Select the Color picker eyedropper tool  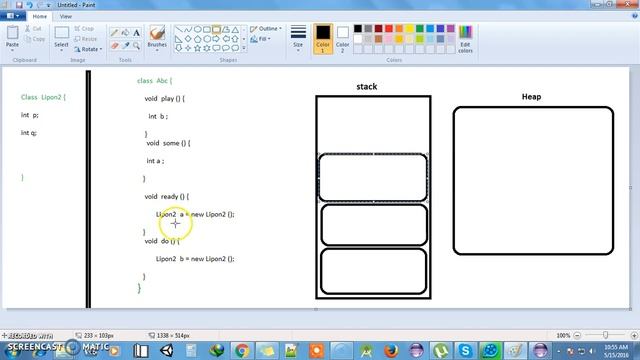(125, 46)
